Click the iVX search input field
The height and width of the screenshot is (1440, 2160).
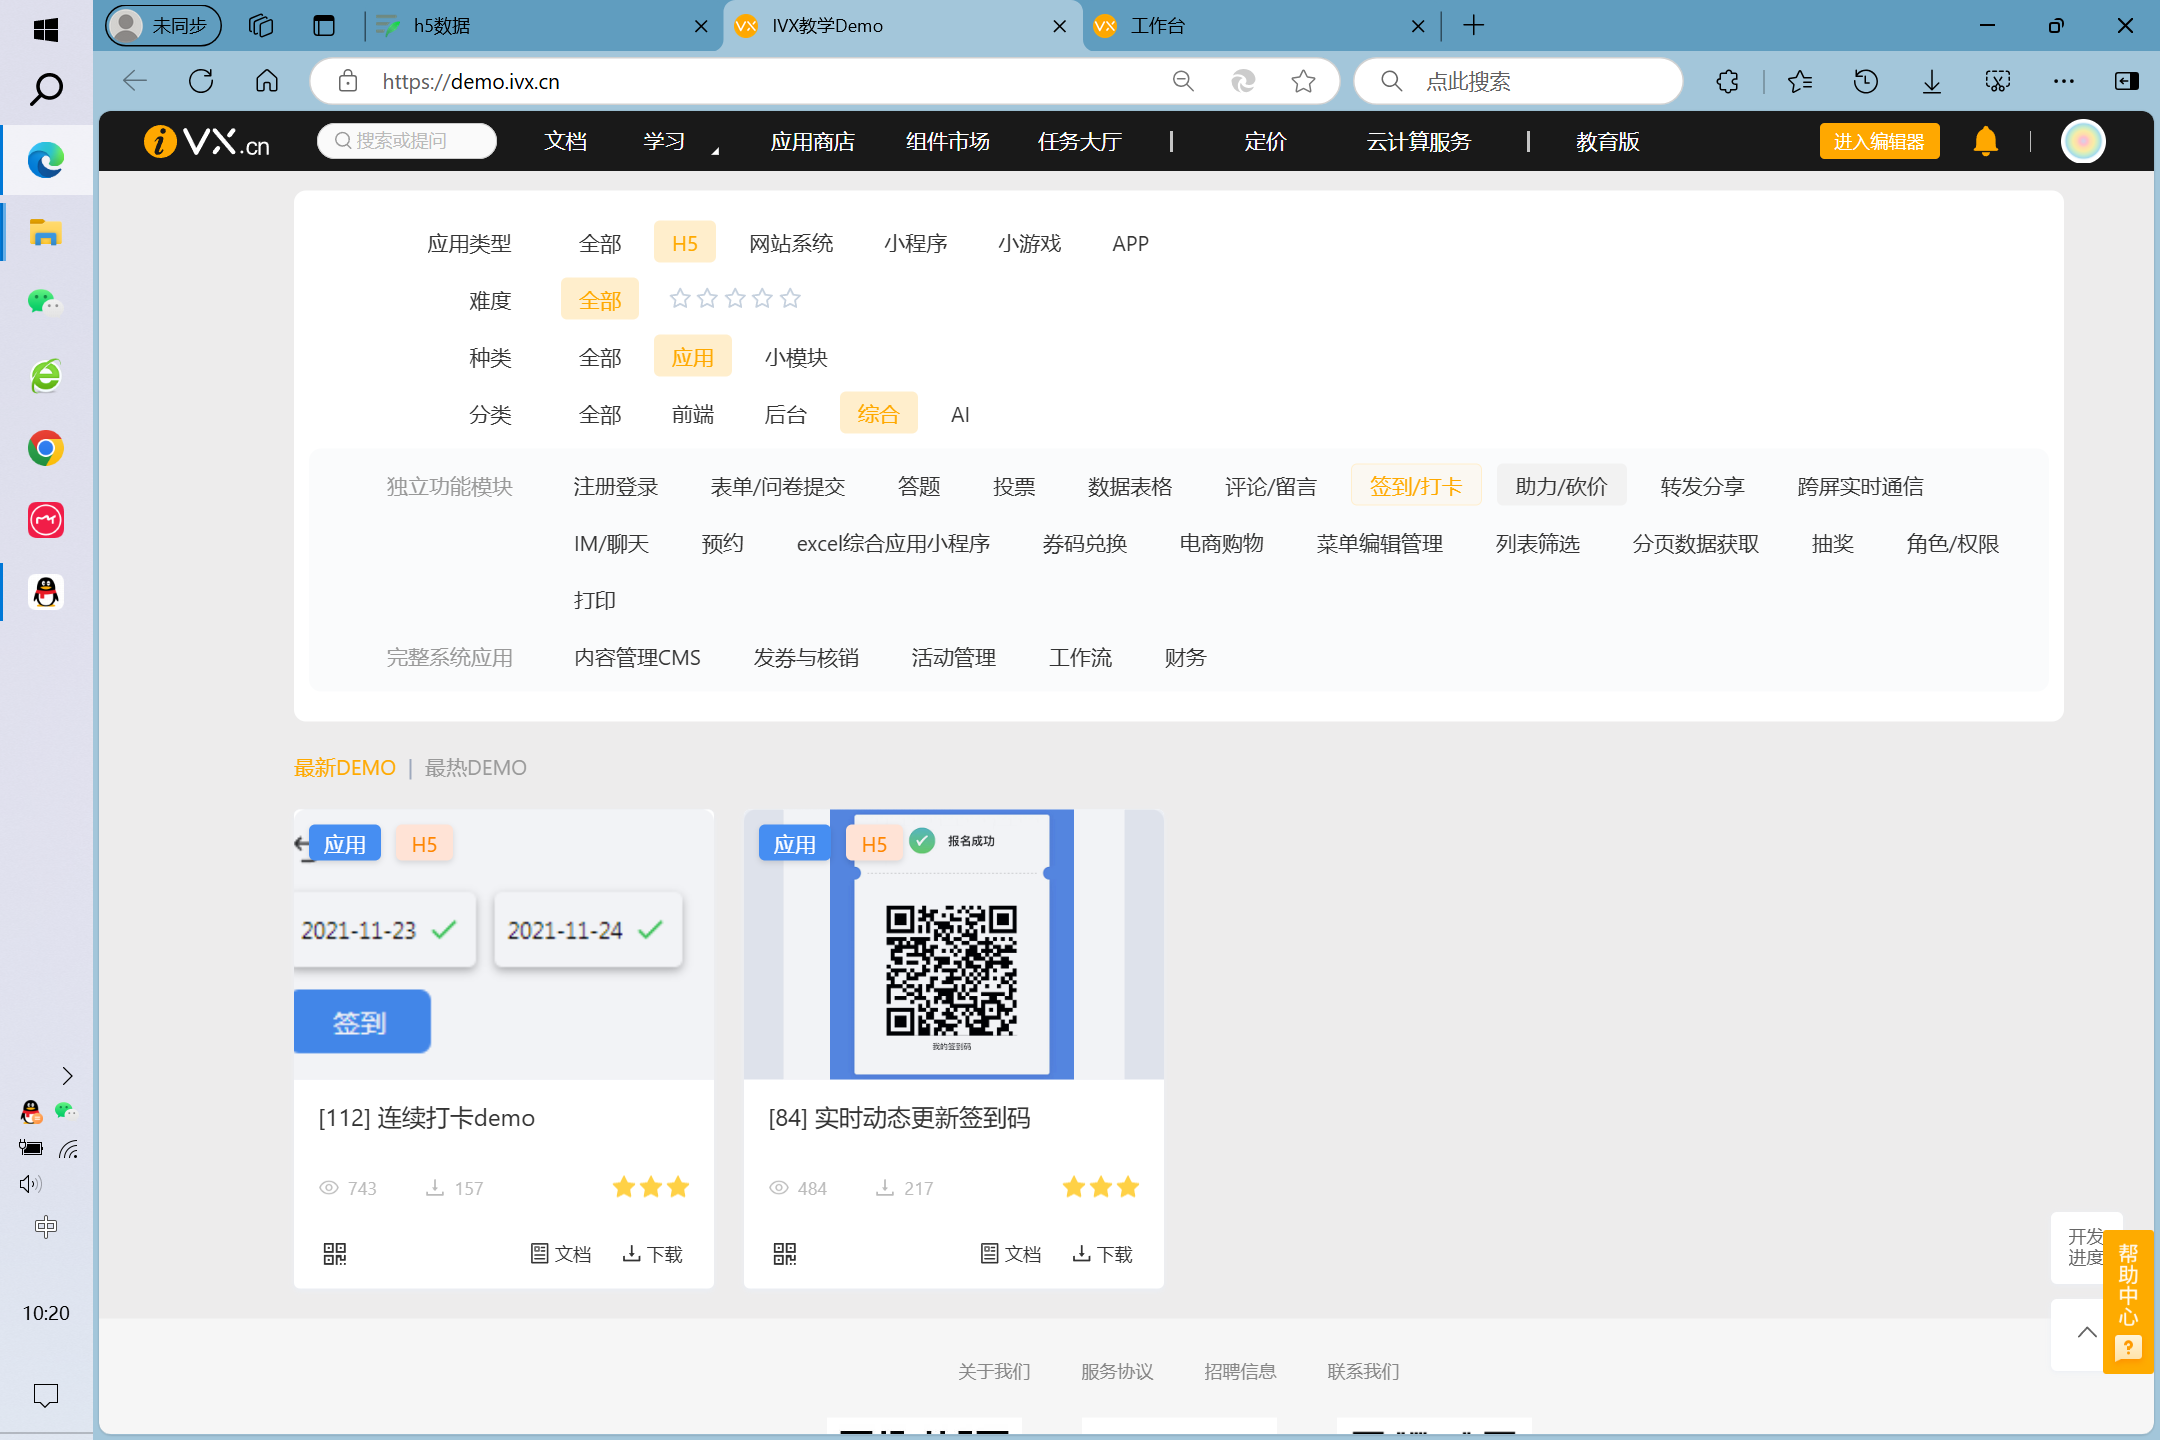407,141
